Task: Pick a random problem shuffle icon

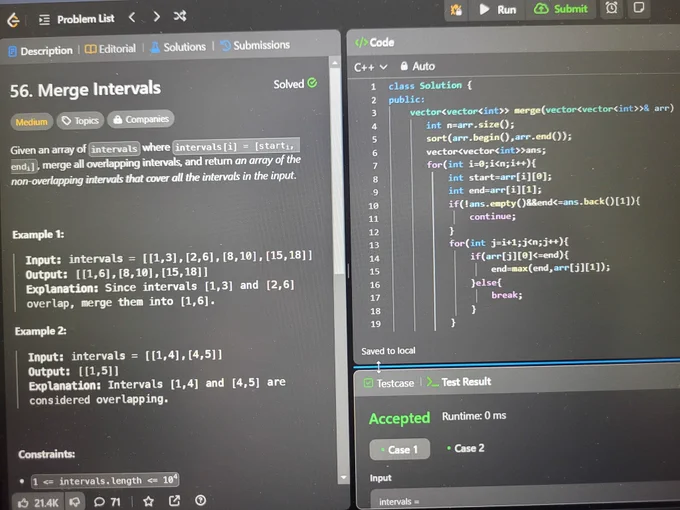Action: (x=180, y=16)
